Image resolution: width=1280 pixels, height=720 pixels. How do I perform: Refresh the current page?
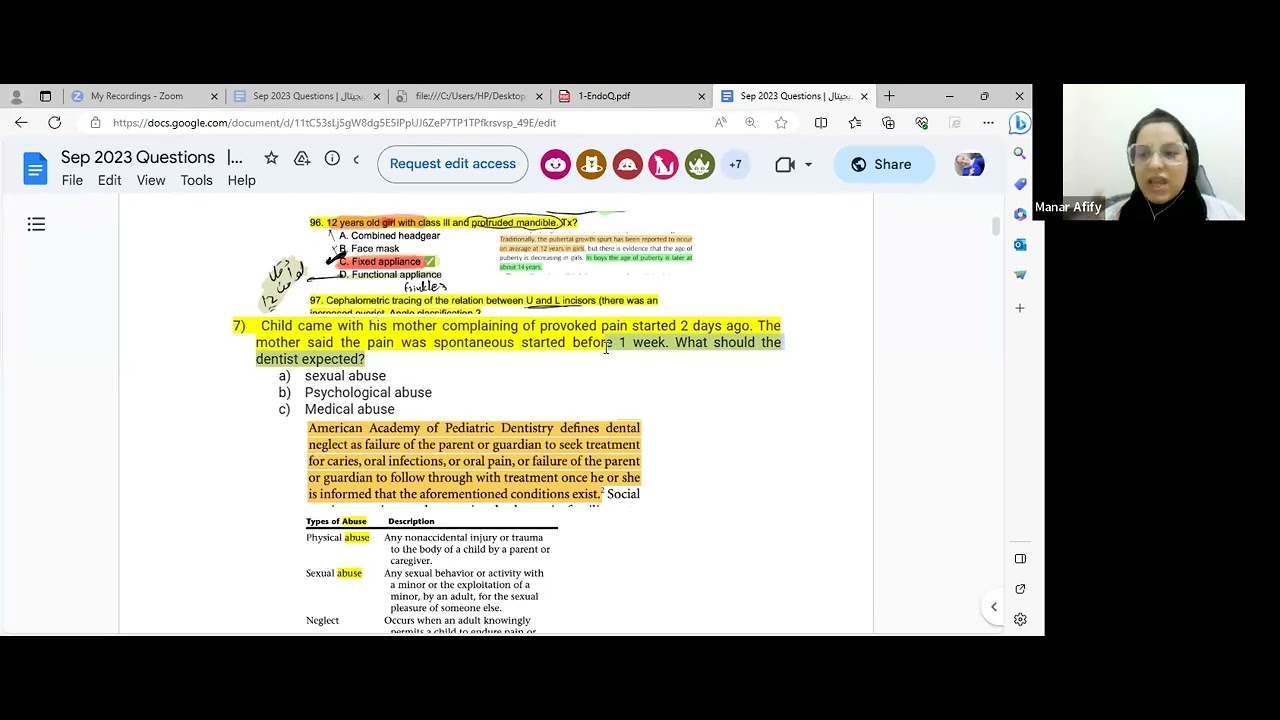55,122
